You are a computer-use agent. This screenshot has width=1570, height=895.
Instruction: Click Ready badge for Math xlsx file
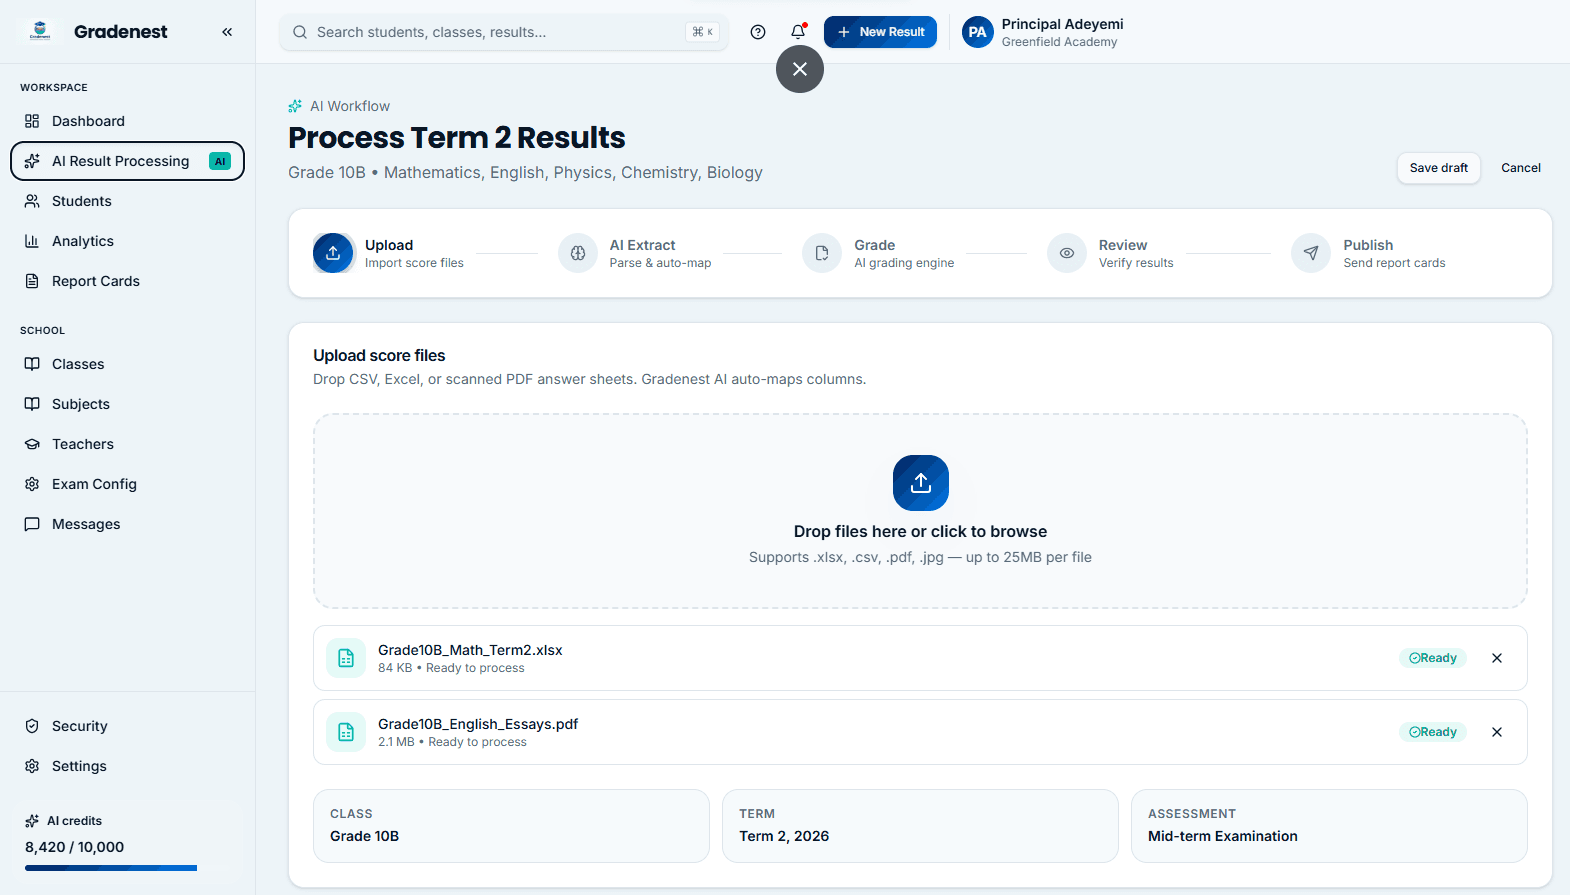pos(1433,658)
